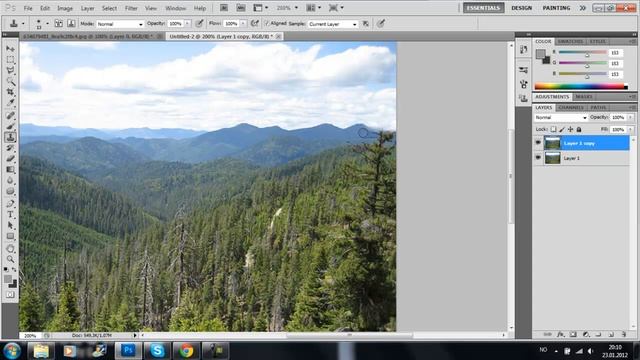The height and width of the screenshot is (360, 640).
Task: Select the Lasso tool
Action: pos(10,71)
